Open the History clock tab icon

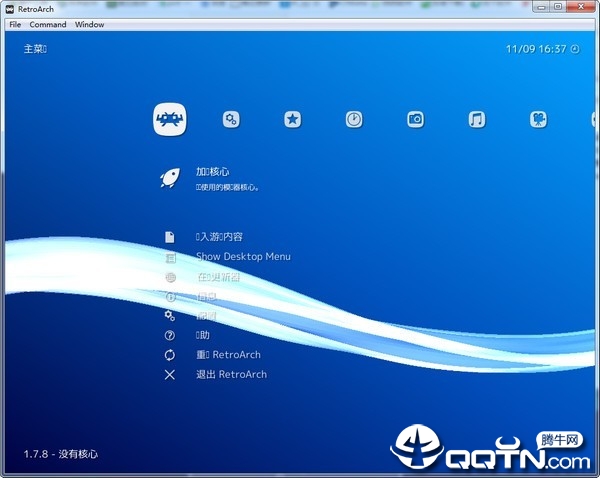pos(354,119)
